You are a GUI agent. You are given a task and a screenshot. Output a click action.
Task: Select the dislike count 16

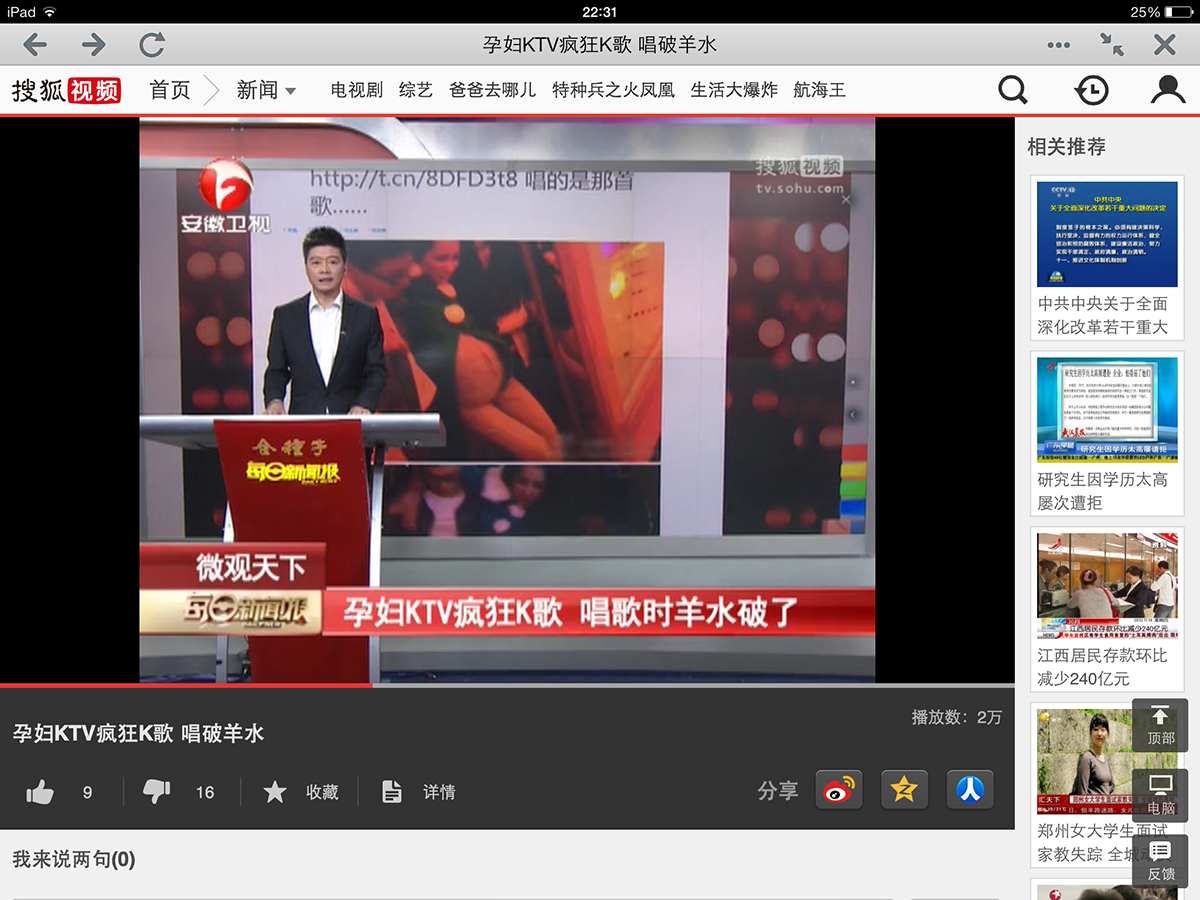point(205,792)
